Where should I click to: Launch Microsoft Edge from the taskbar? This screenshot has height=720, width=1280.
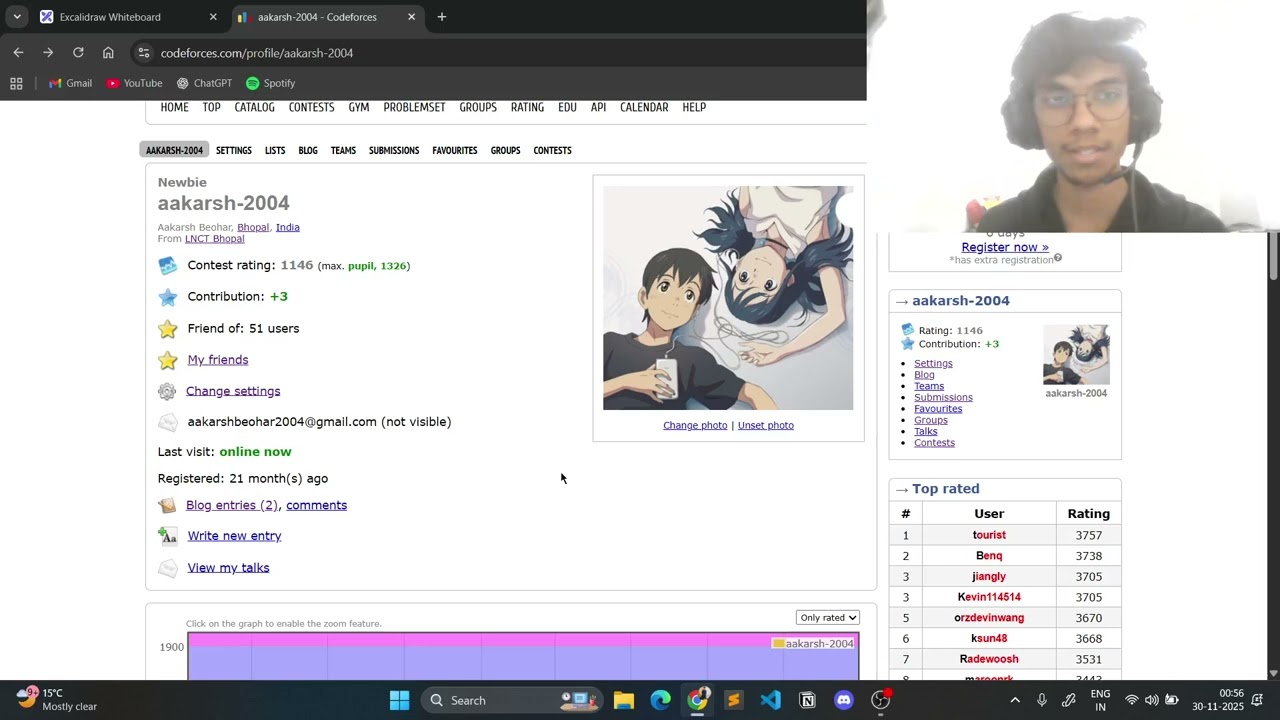click(x=661, y=700)
